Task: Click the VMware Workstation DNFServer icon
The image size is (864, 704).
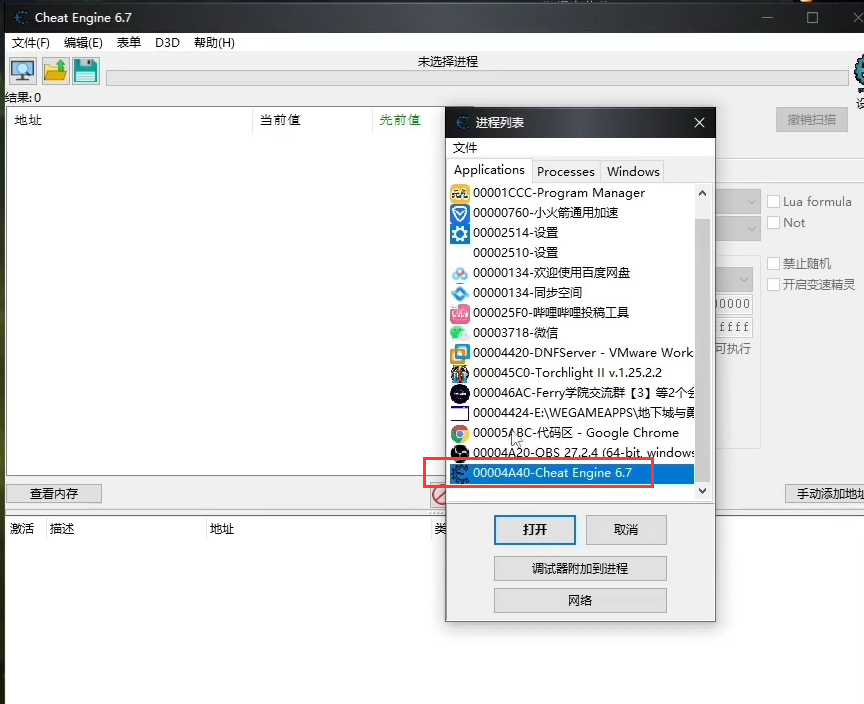Action: 460,353
